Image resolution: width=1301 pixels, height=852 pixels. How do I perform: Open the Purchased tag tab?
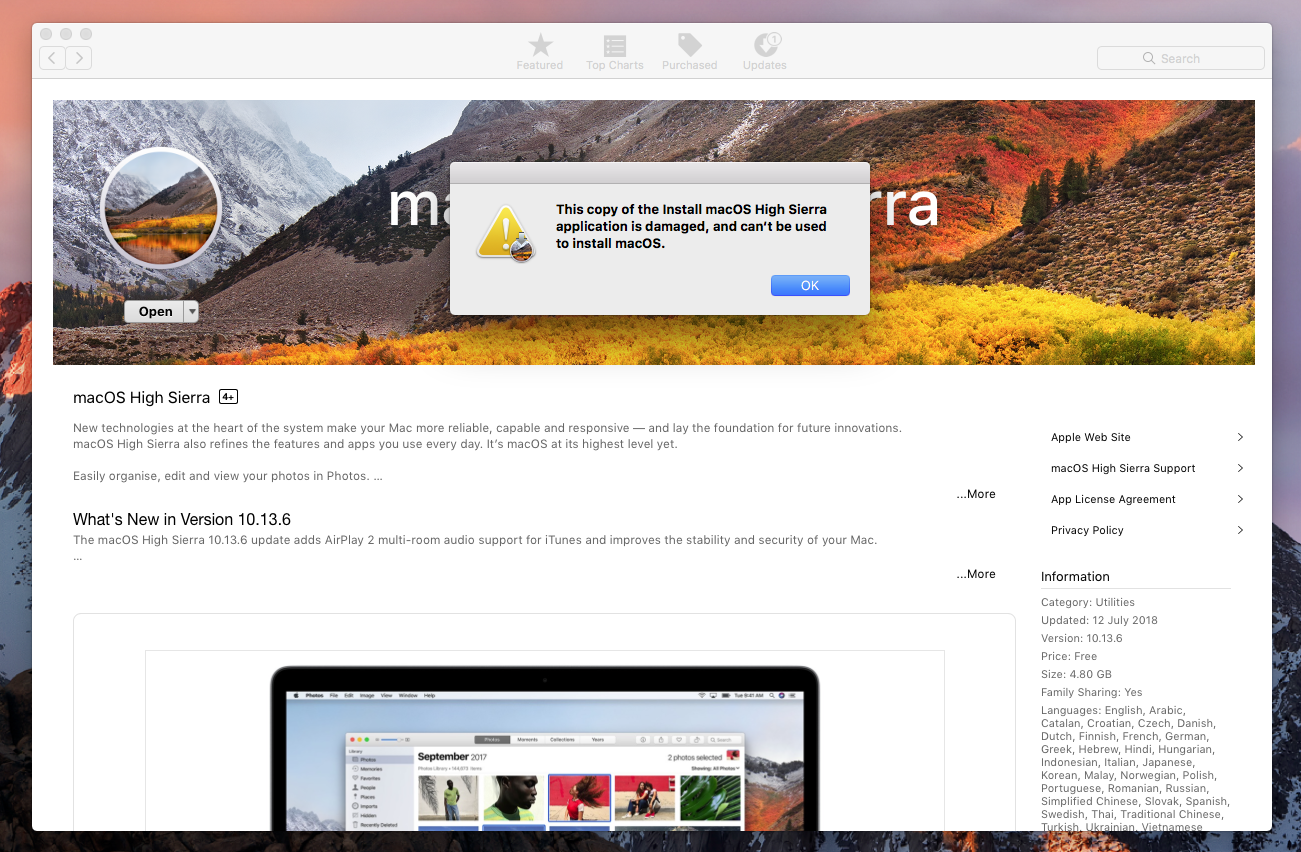(689, 51)
